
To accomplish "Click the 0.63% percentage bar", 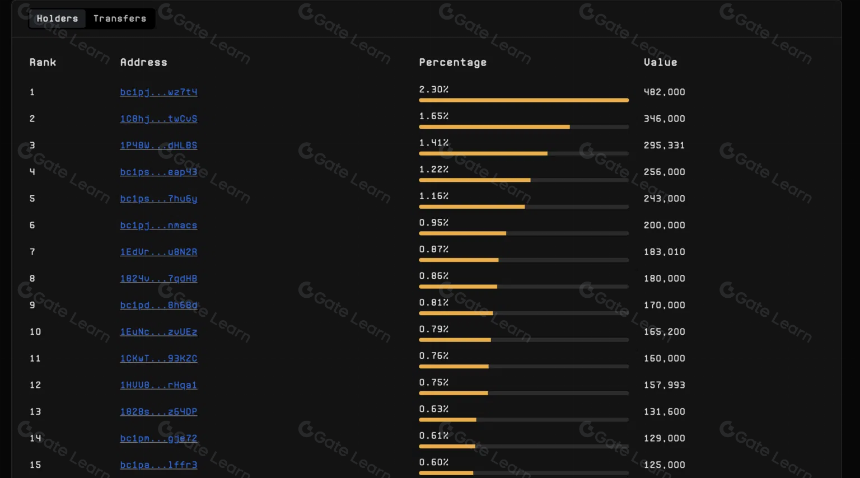I will (524, 420).
